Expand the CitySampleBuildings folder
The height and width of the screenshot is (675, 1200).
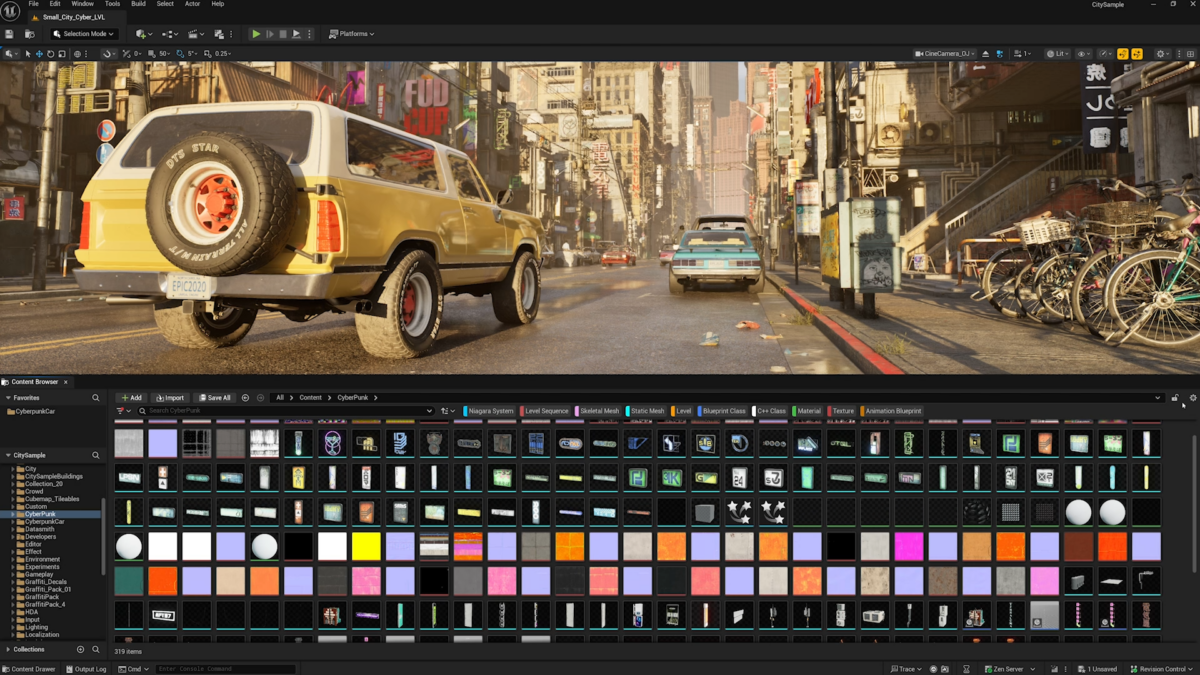13,476
